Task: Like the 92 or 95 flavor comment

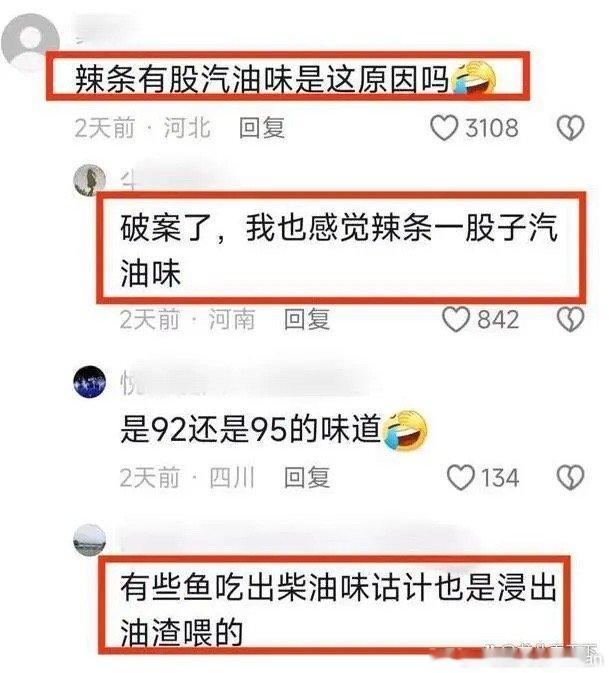Action: click(461, 477)
